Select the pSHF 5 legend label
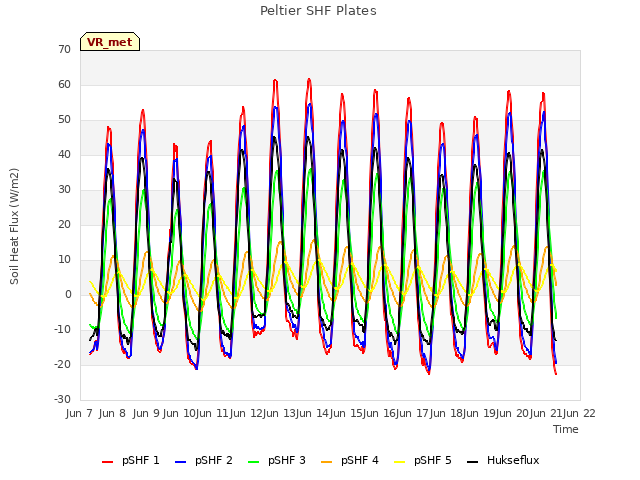 [433, 460]
